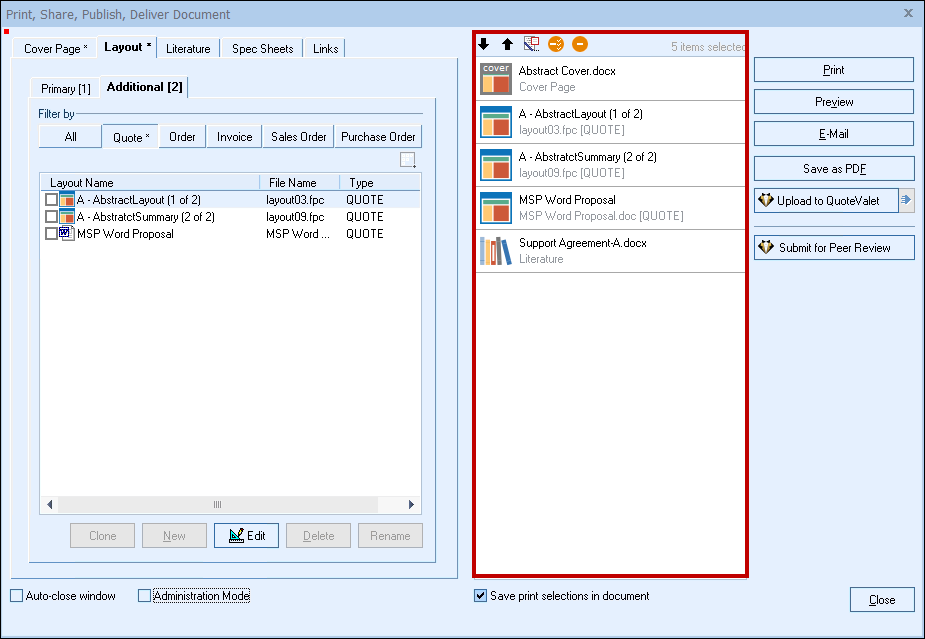925x639 pixels.
Task: Click the move item down arrow icon
Action: coord(484,45)
